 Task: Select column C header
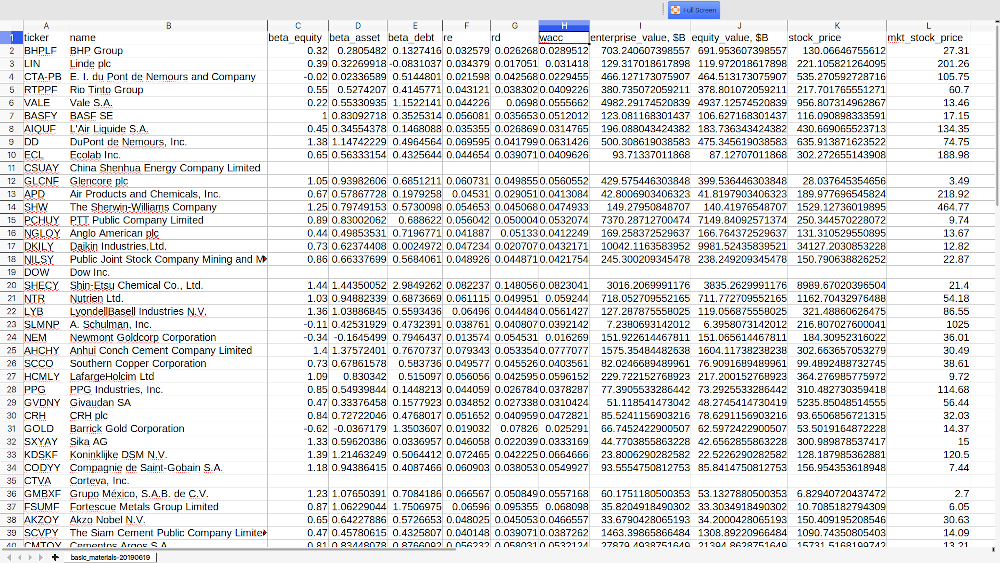pos(298,26)
